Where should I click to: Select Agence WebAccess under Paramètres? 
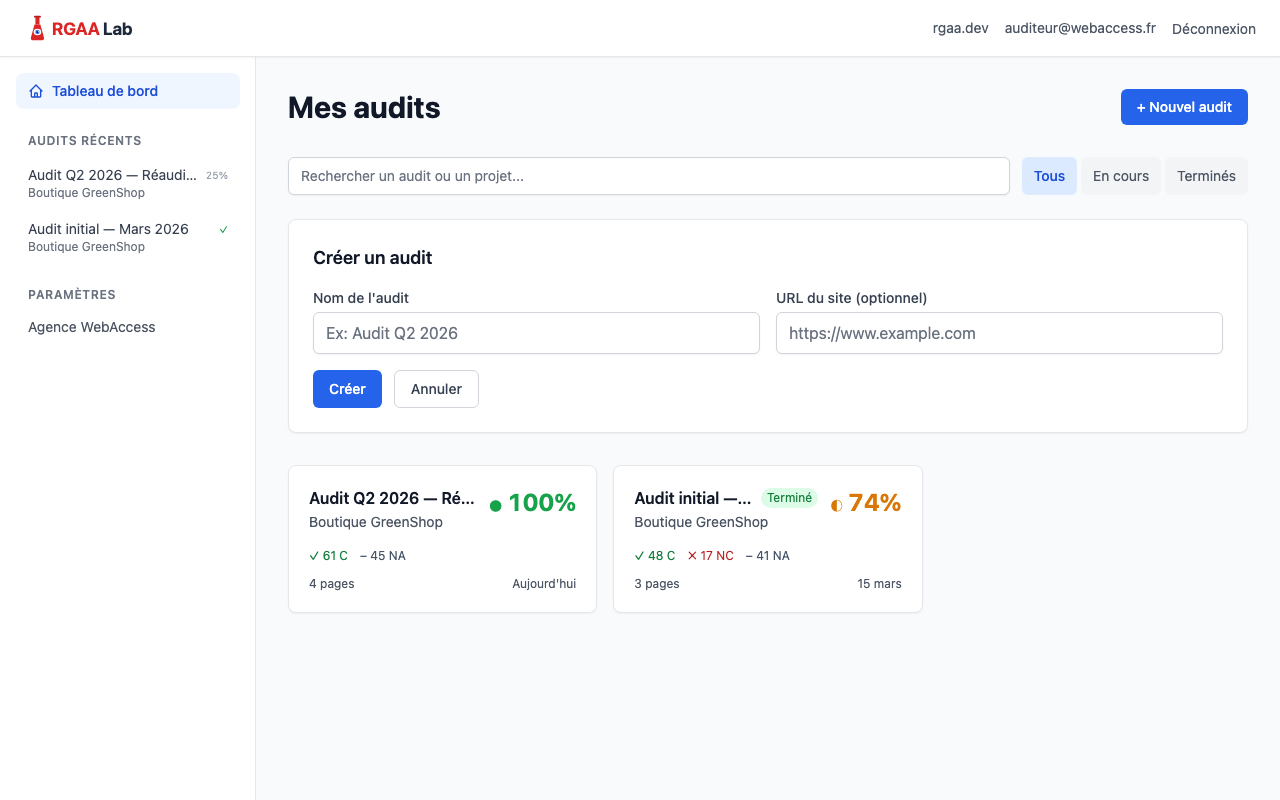(x=91, y=327)
